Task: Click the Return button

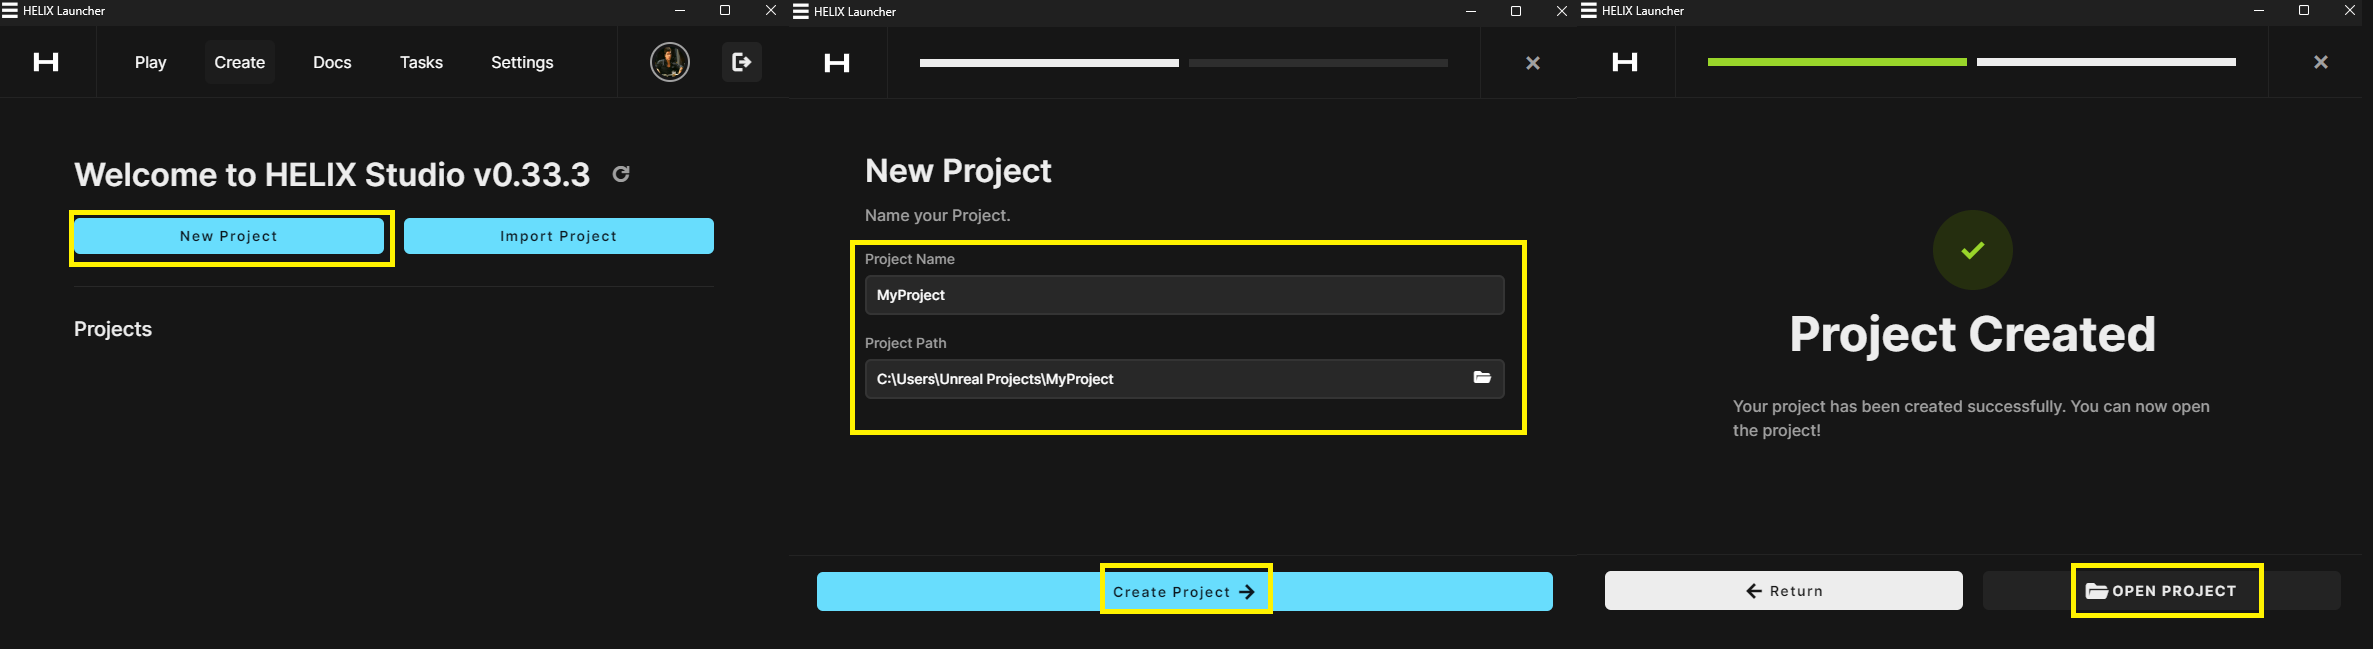Action: [x=1783, y=591]
